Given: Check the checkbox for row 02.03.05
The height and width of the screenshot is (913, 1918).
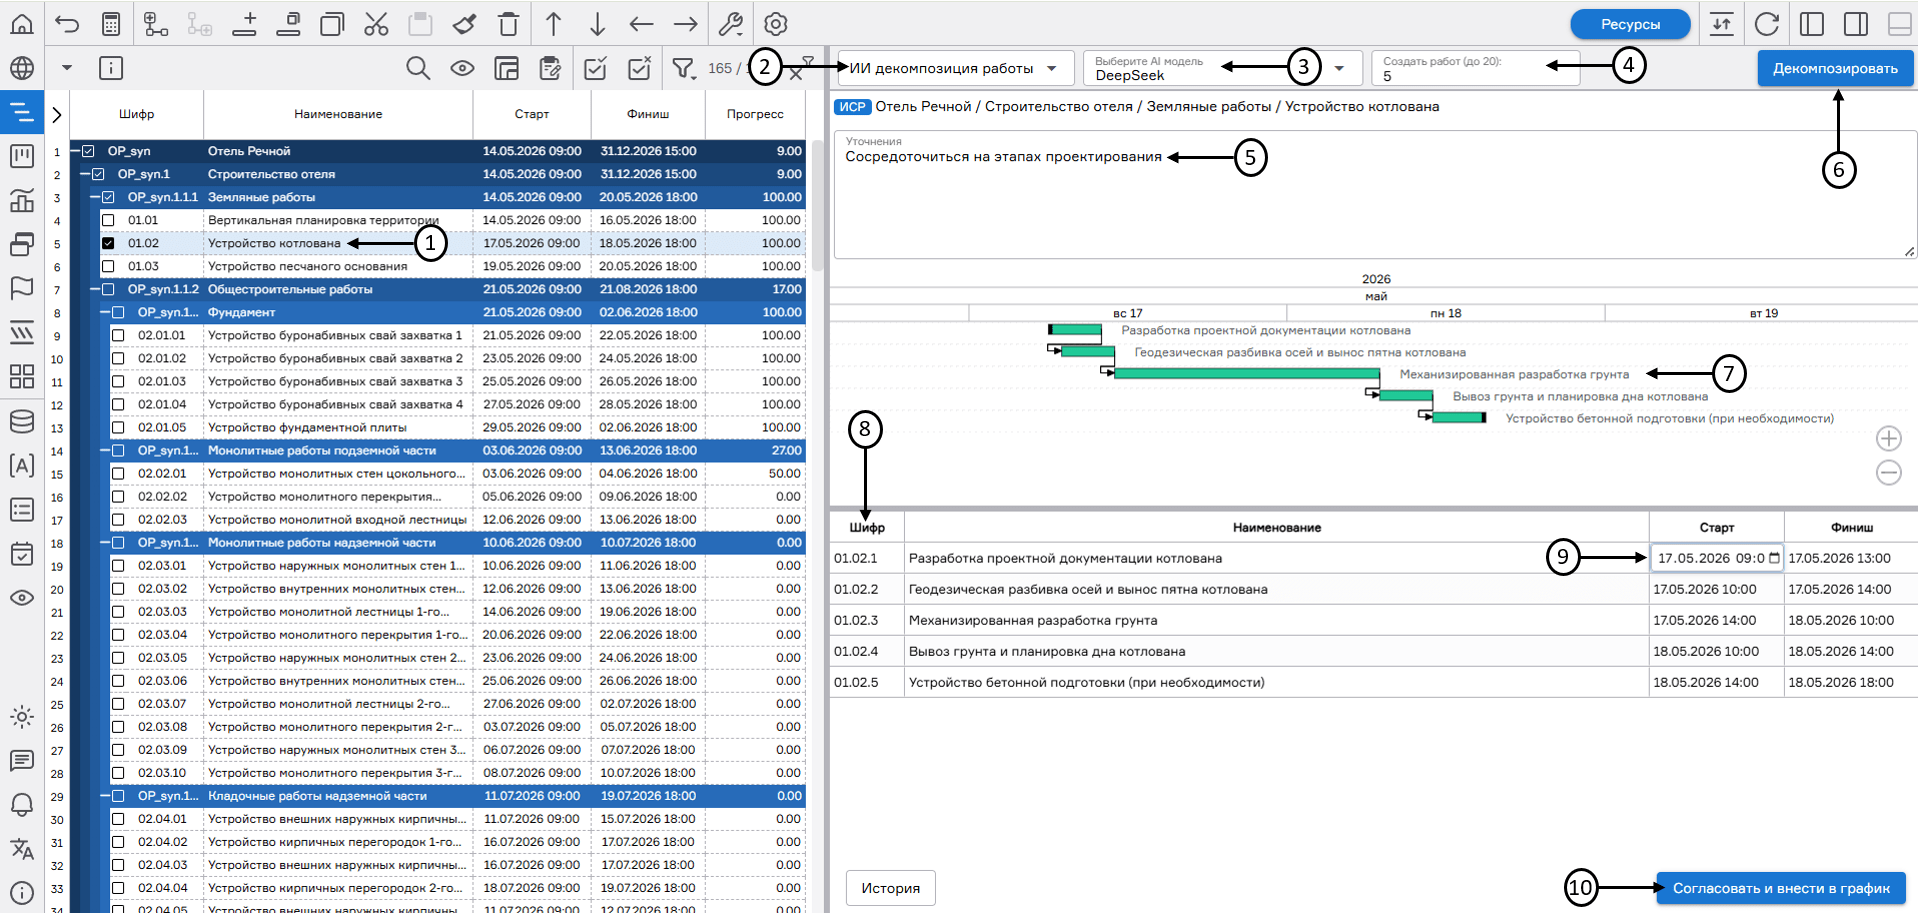Looking at the screenshot, I should point(118,657).
